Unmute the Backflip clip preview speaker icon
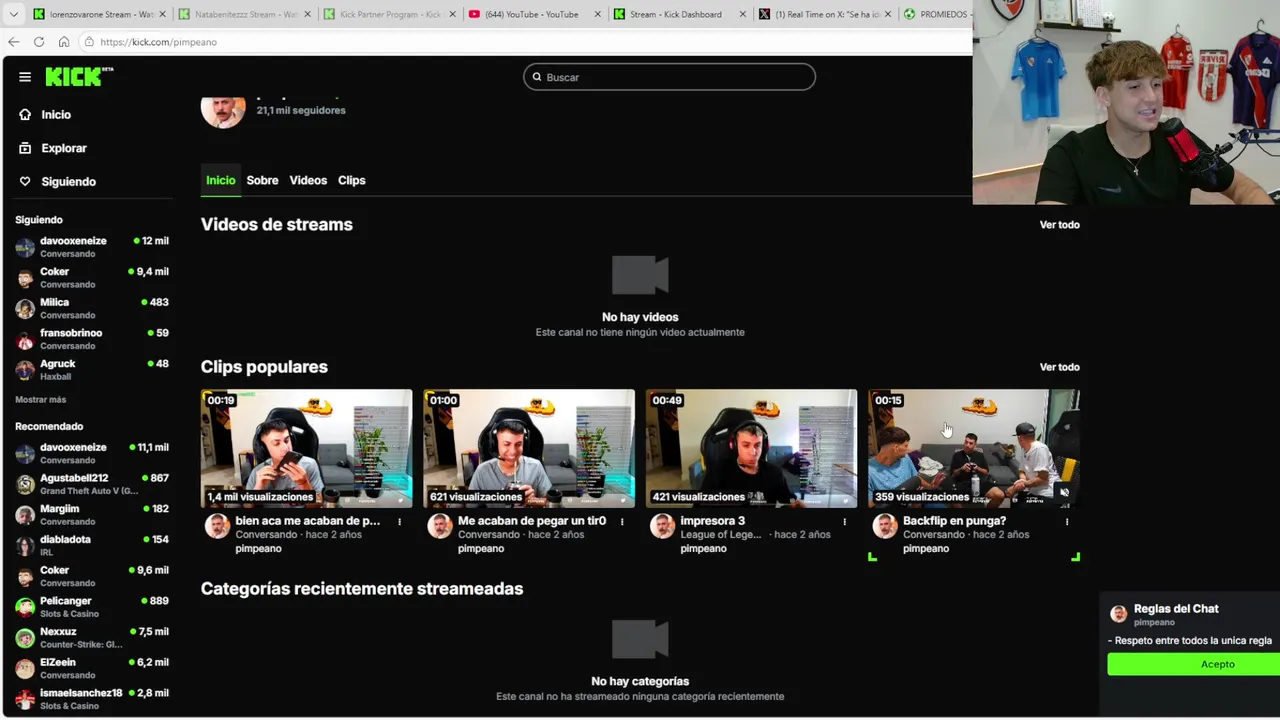This screenshot has width=1280, height=720. pos(1064,492)
